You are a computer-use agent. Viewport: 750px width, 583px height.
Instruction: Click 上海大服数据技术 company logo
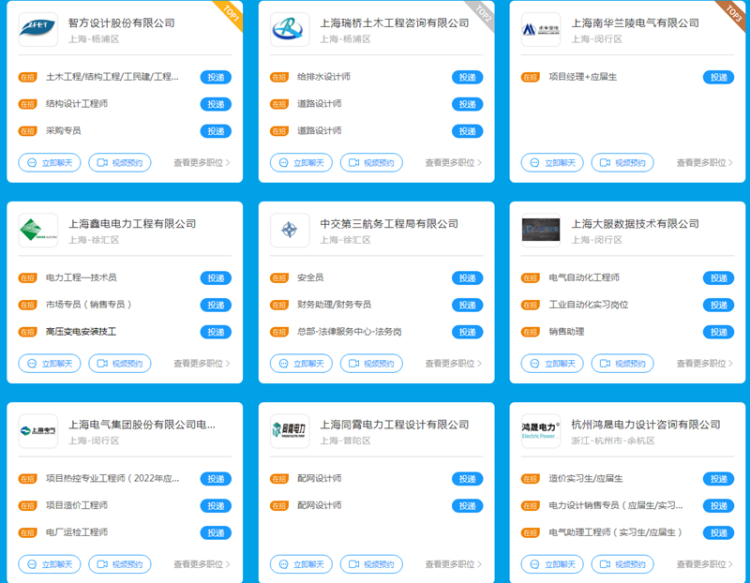[541, 231]
